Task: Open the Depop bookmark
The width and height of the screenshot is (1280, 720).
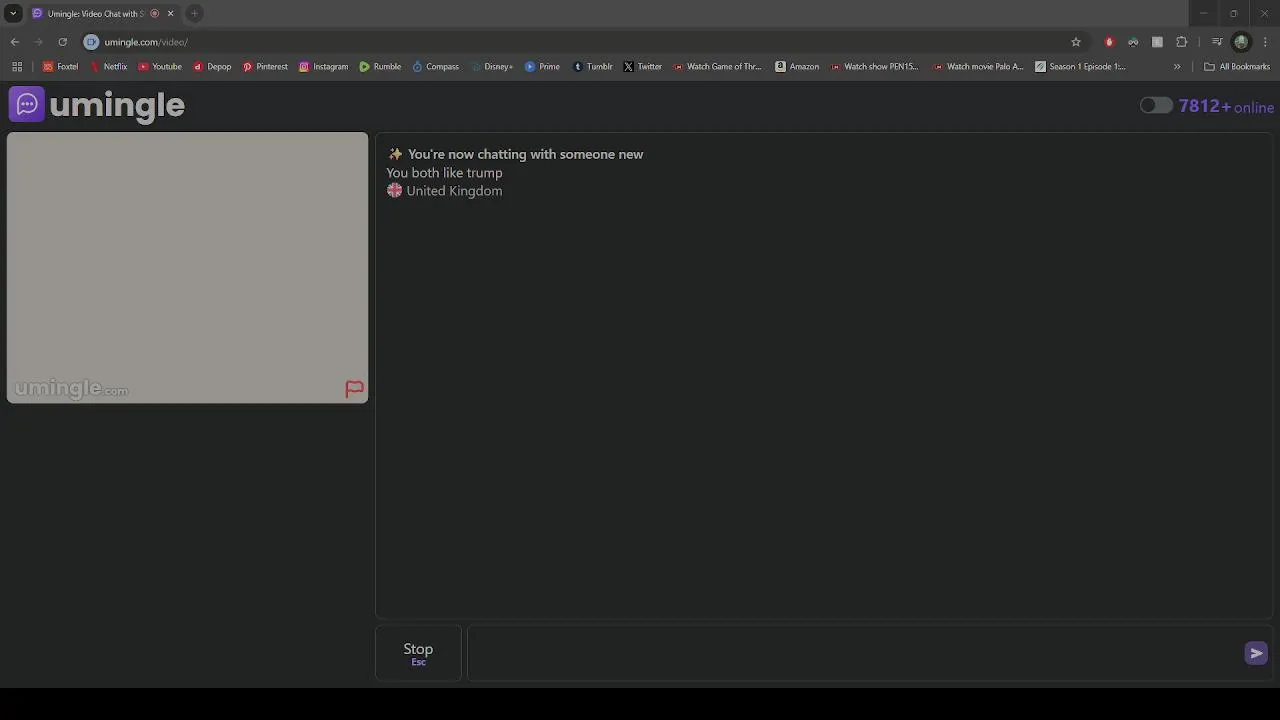Action: tap(213, 67)
